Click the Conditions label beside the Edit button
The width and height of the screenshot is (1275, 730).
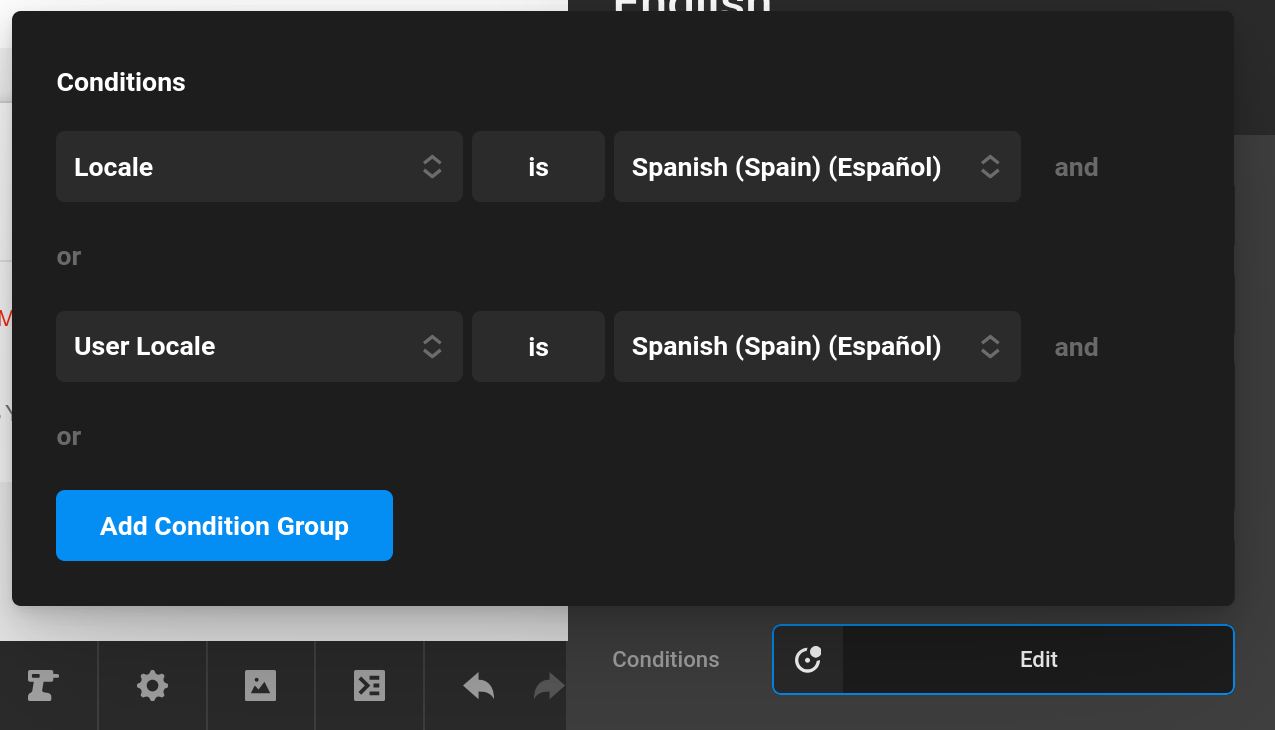(666, 659)
